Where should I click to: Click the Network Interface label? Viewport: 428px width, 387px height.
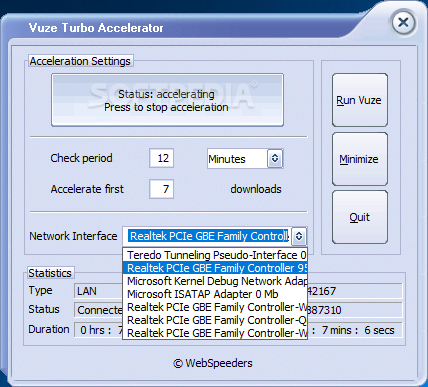point(73,236)
